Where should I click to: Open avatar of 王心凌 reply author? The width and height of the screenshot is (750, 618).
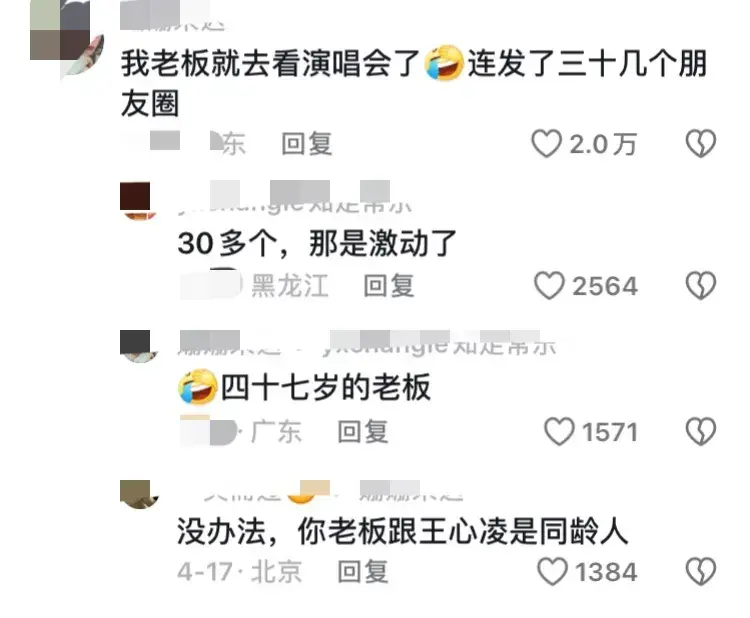coord(139,495)
